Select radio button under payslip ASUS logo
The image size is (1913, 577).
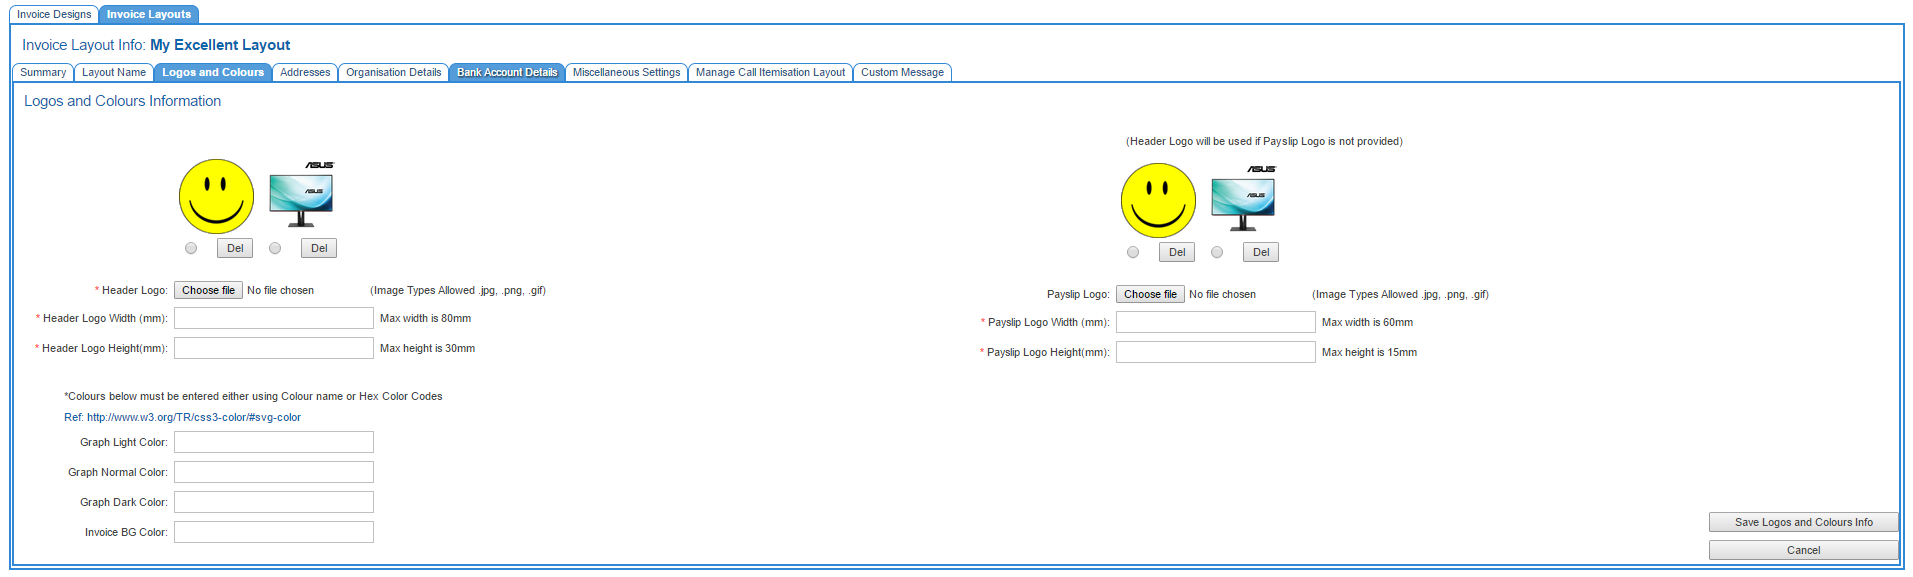coord(1217,252)
